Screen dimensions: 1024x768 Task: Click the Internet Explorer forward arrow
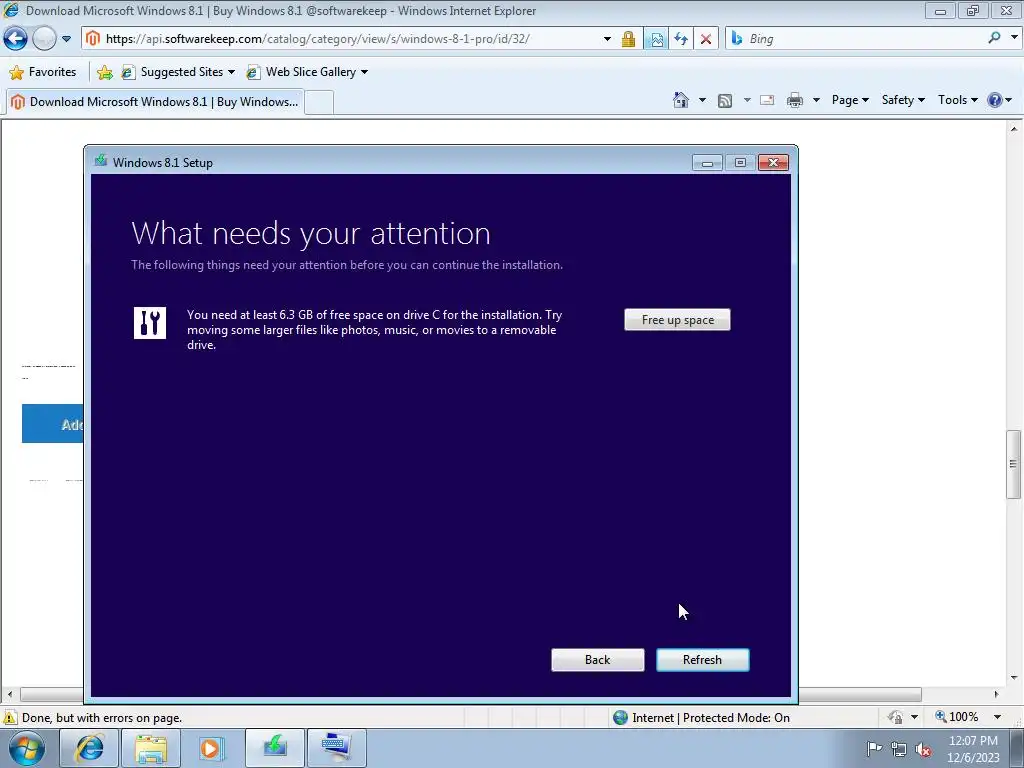(x=44, y=39)
